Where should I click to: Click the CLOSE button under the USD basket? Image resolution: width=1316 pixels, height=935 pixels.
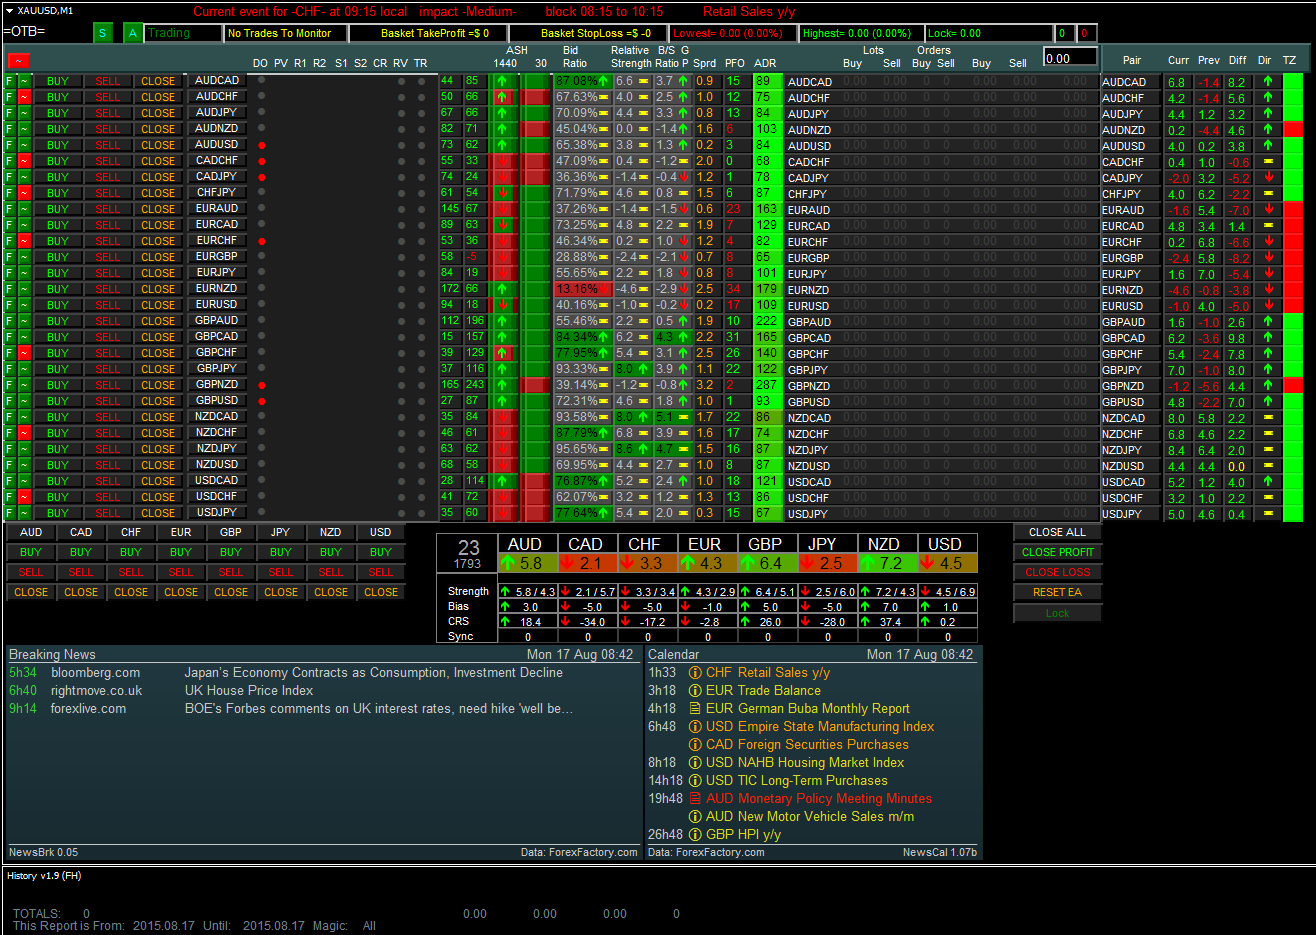381,592
